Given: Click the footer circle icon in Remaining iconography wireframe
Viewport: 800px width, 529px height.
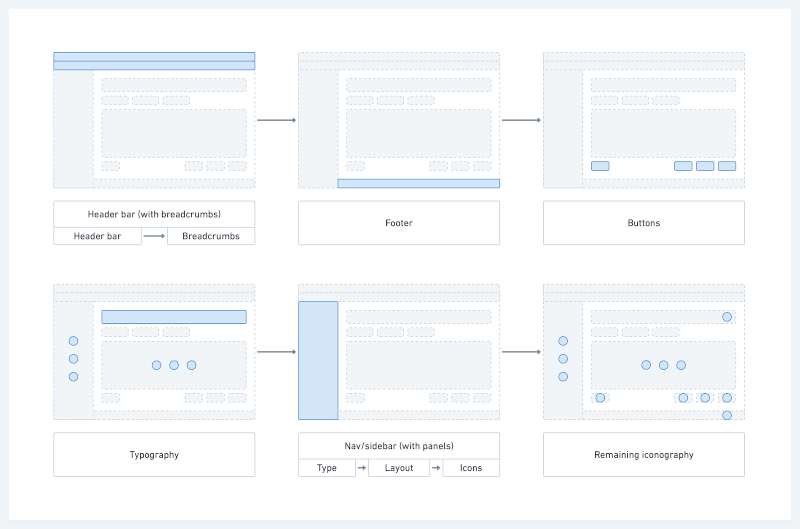Looking at the screenshot, I should pos(727,415).
